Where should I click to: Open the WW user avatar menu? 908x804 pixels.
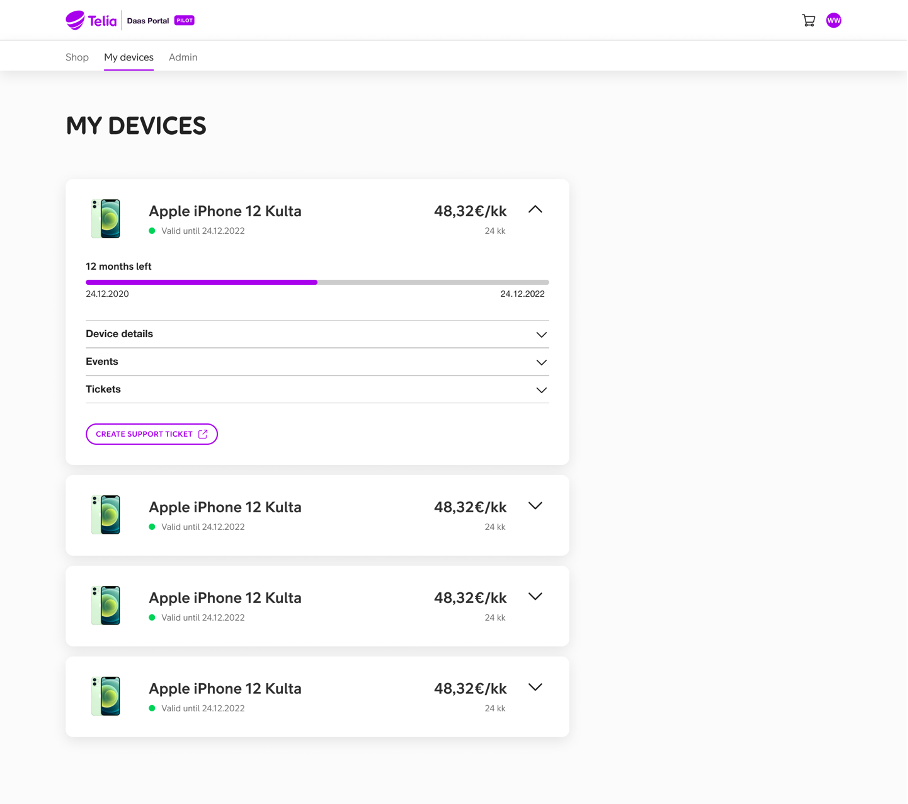coord(833,21)
